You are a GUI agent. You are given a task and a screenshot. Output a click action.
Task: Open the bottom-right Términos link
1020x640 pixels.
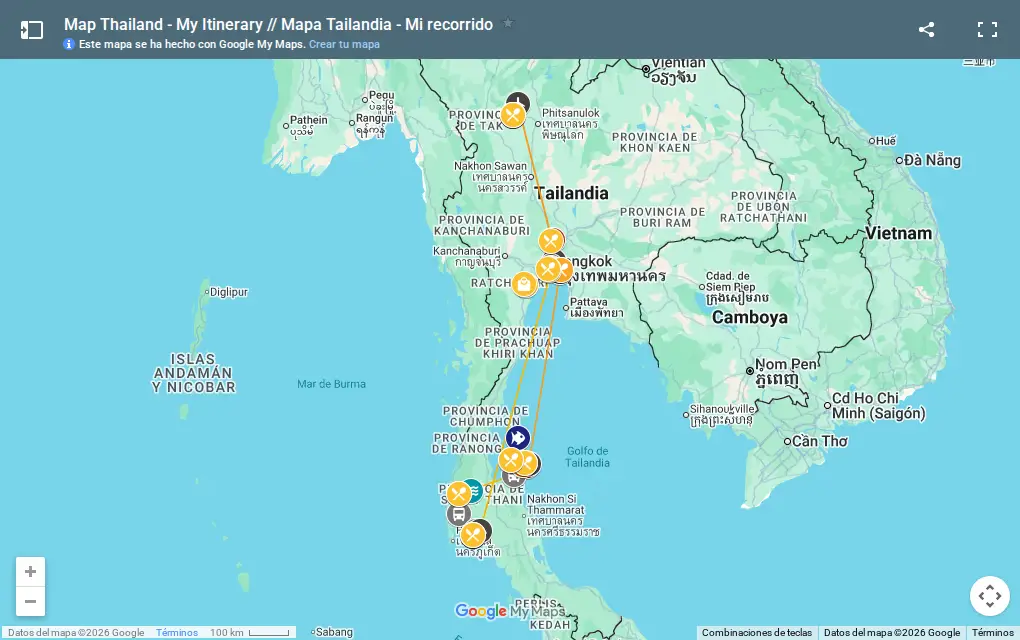pyautogui.click(x=993, y=632)
